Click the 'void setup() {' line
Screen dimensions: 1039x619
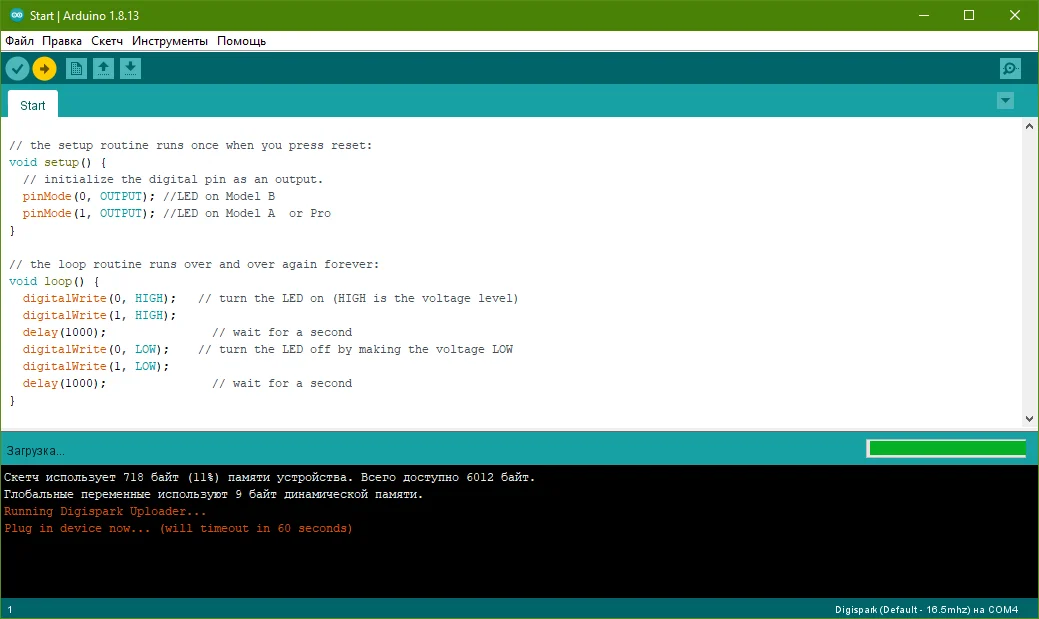coord(58,162)
